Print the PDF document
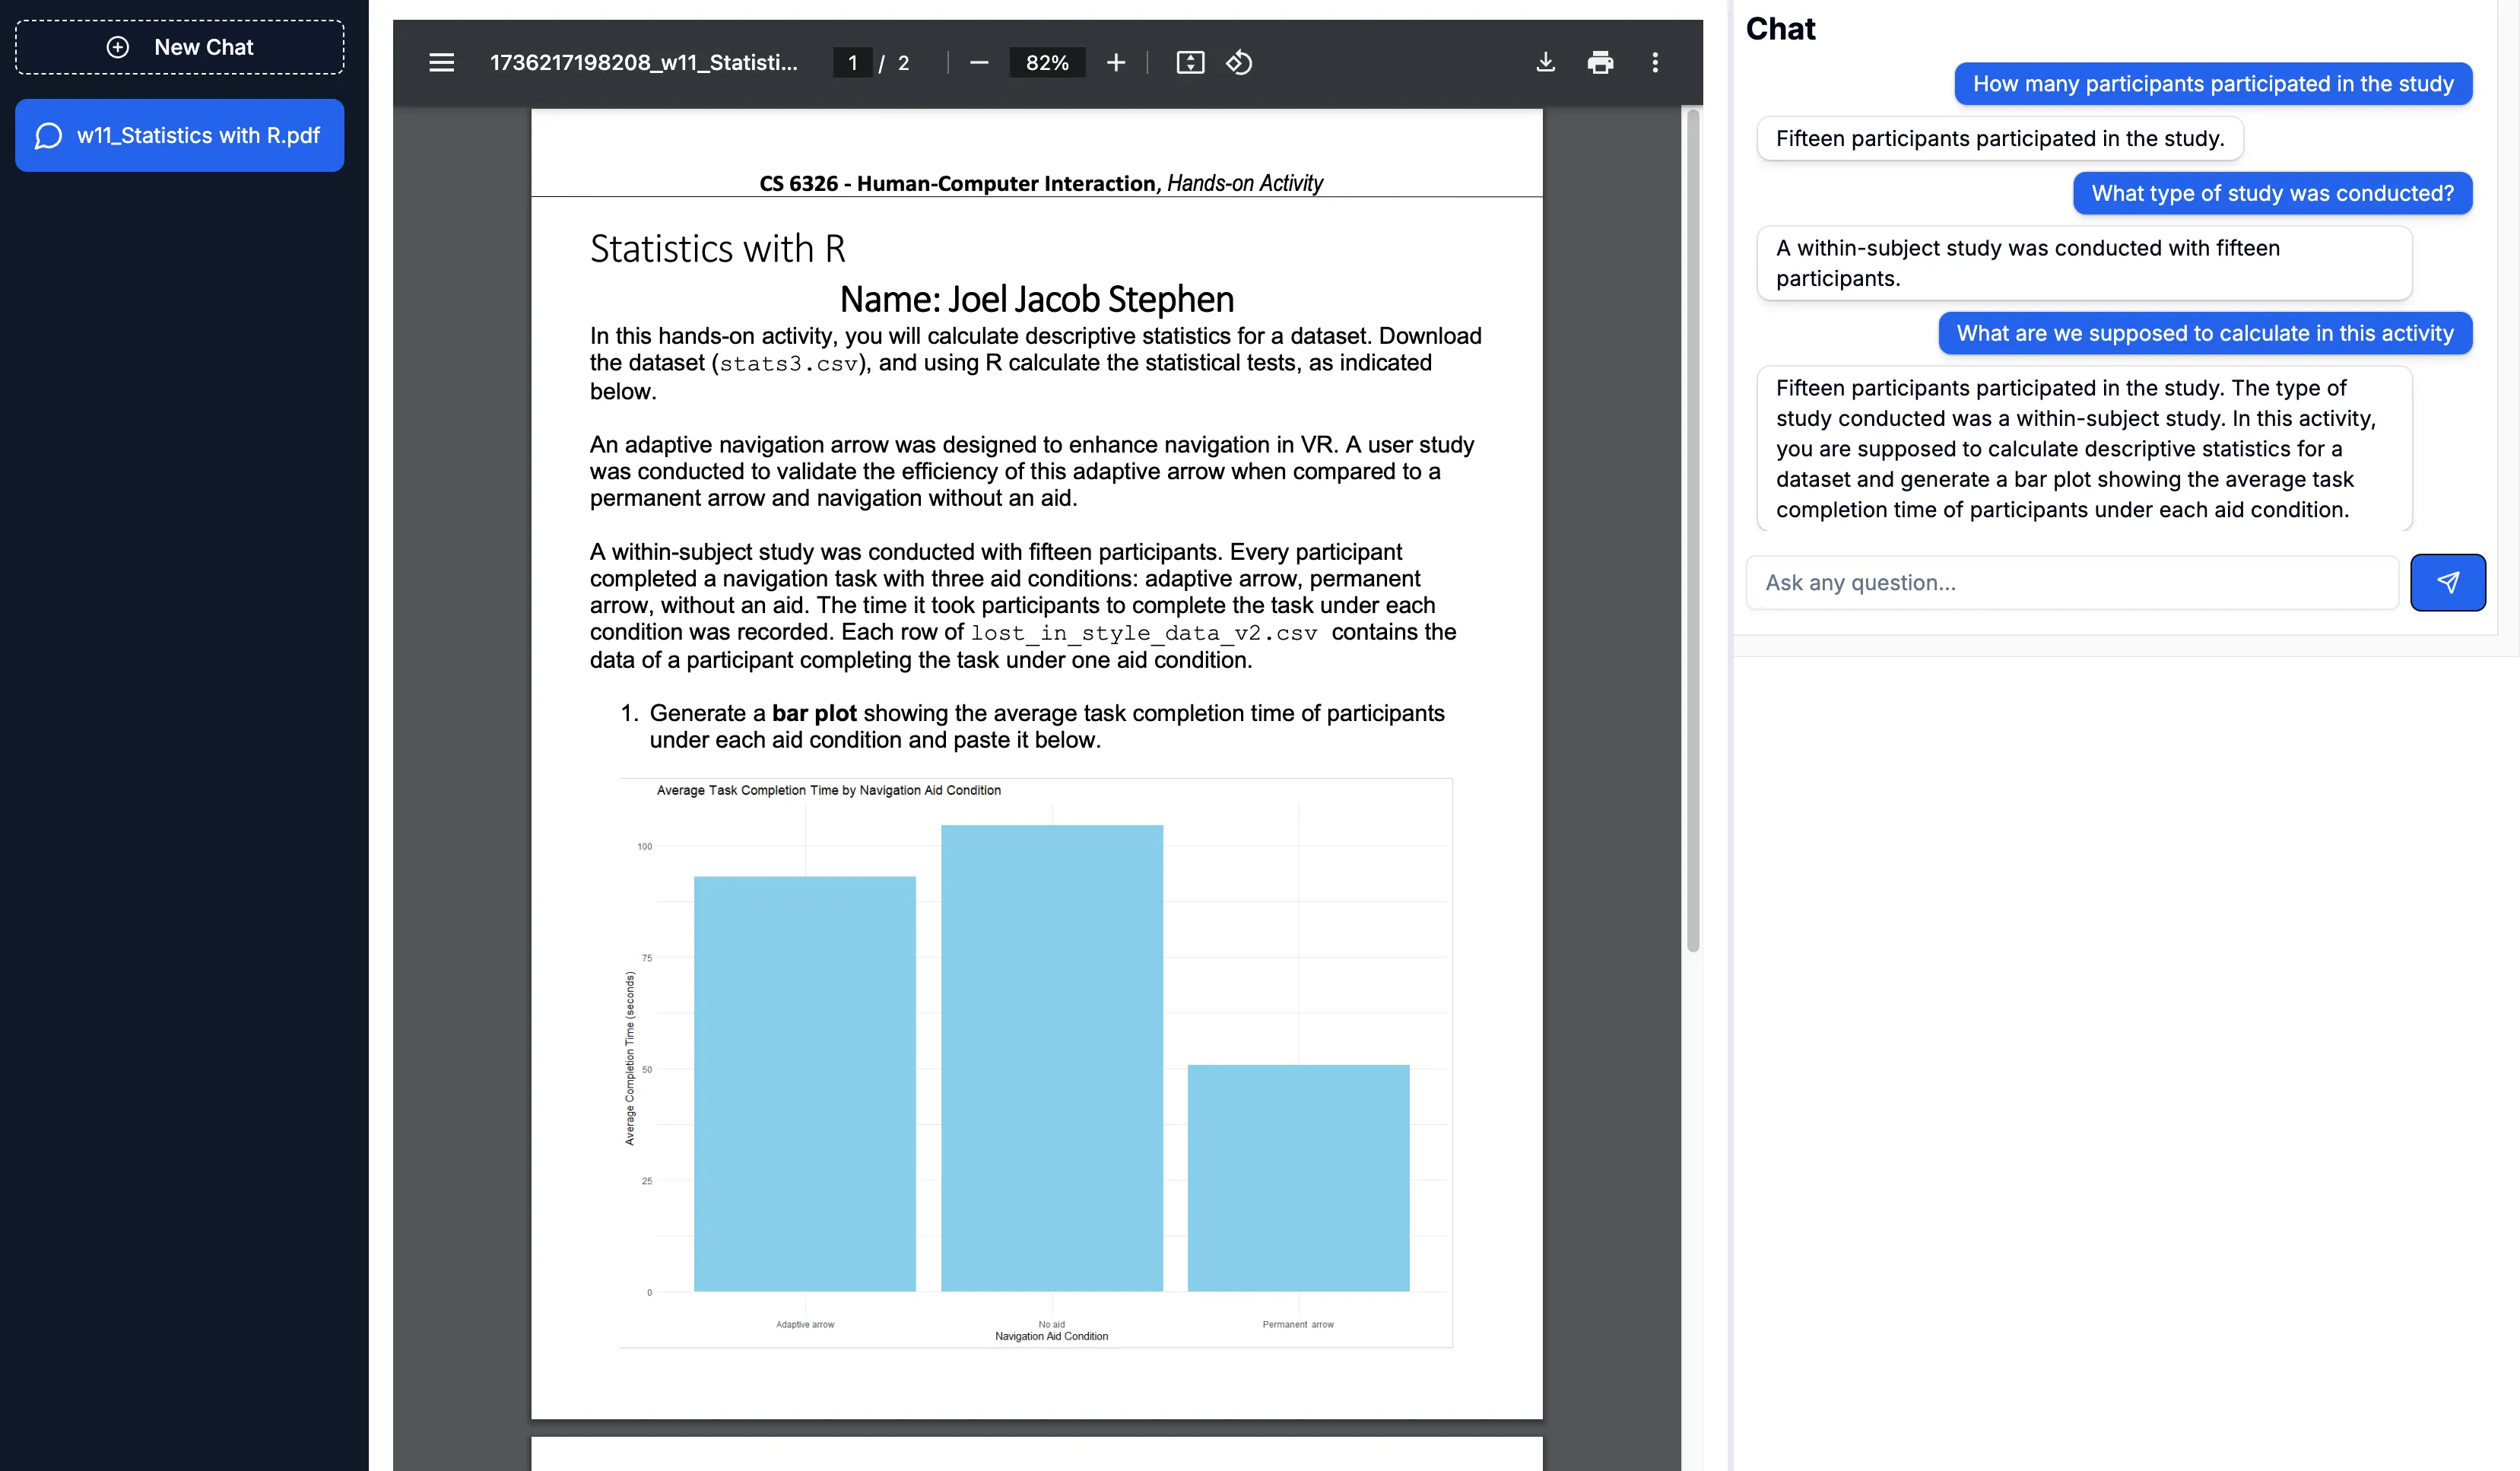 [1600, 63]
